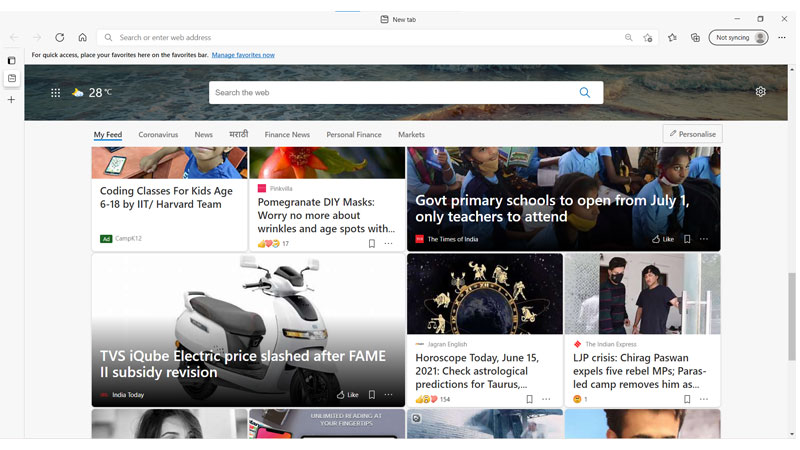The image size is (800, 450).
Task: Click The Indian Express source label
Action: (611, 344)
